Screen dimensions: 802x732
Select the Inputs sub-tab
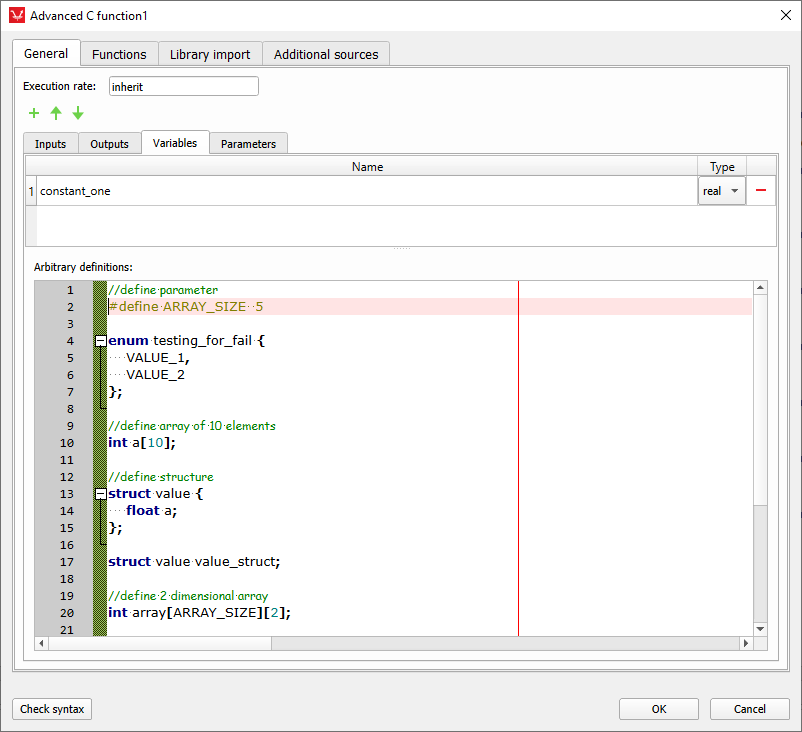tap(50, 144)
